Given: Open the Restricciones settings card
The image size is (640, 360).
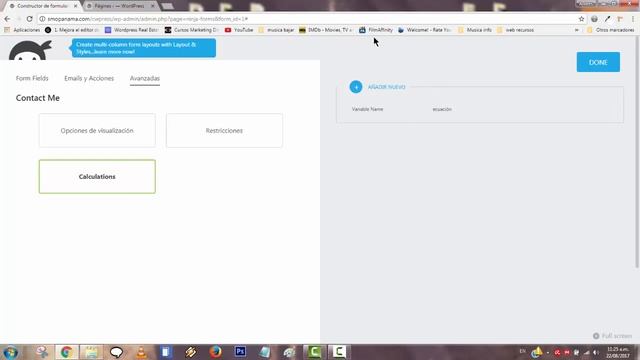Looking at the screenshot, I should click(224, 131).
